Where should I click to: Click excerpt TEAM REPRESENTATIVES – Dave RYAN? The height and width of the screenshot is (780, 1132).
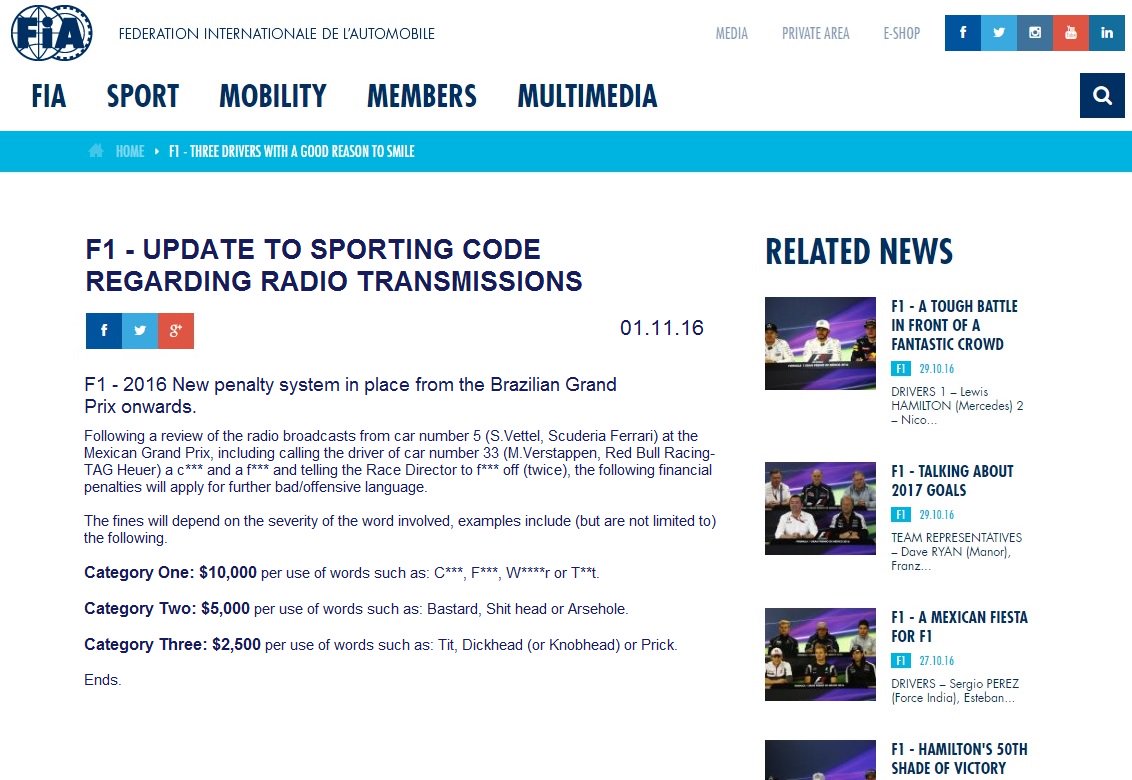click(x=957, y=551)
